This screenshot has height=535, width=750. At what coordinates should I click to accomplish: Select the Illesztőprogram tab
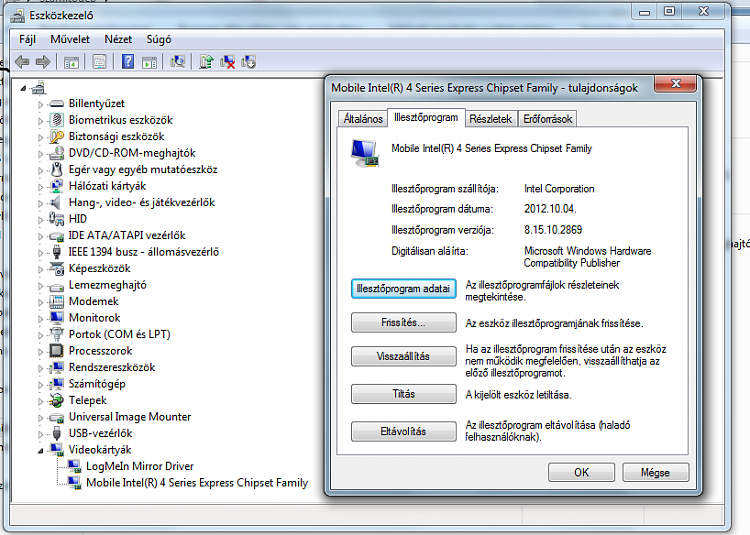coord(426,117)
